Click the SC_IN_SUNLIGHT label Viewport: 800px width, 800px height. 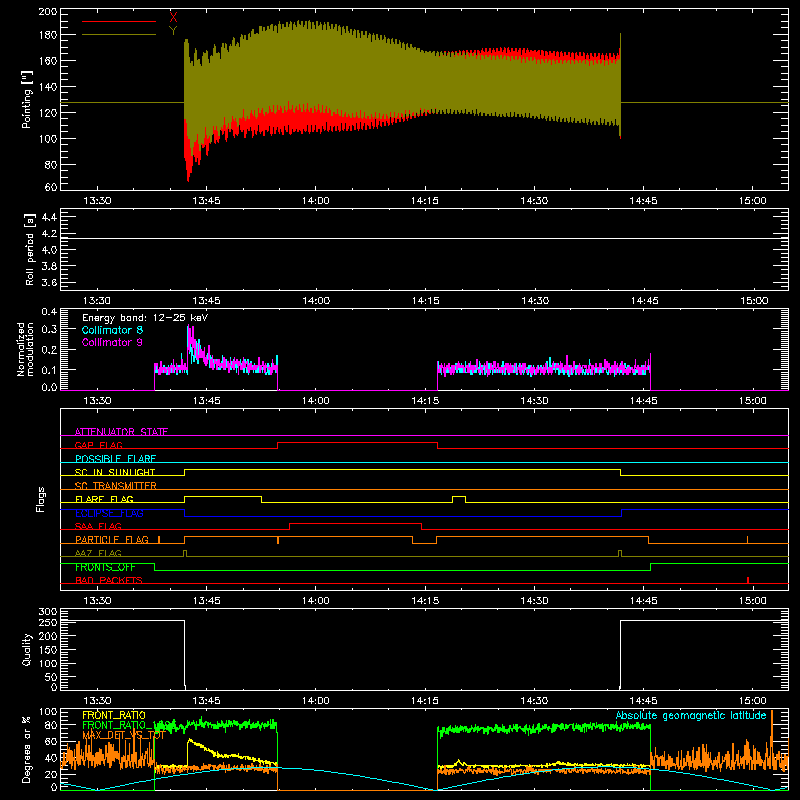(115, 472)
